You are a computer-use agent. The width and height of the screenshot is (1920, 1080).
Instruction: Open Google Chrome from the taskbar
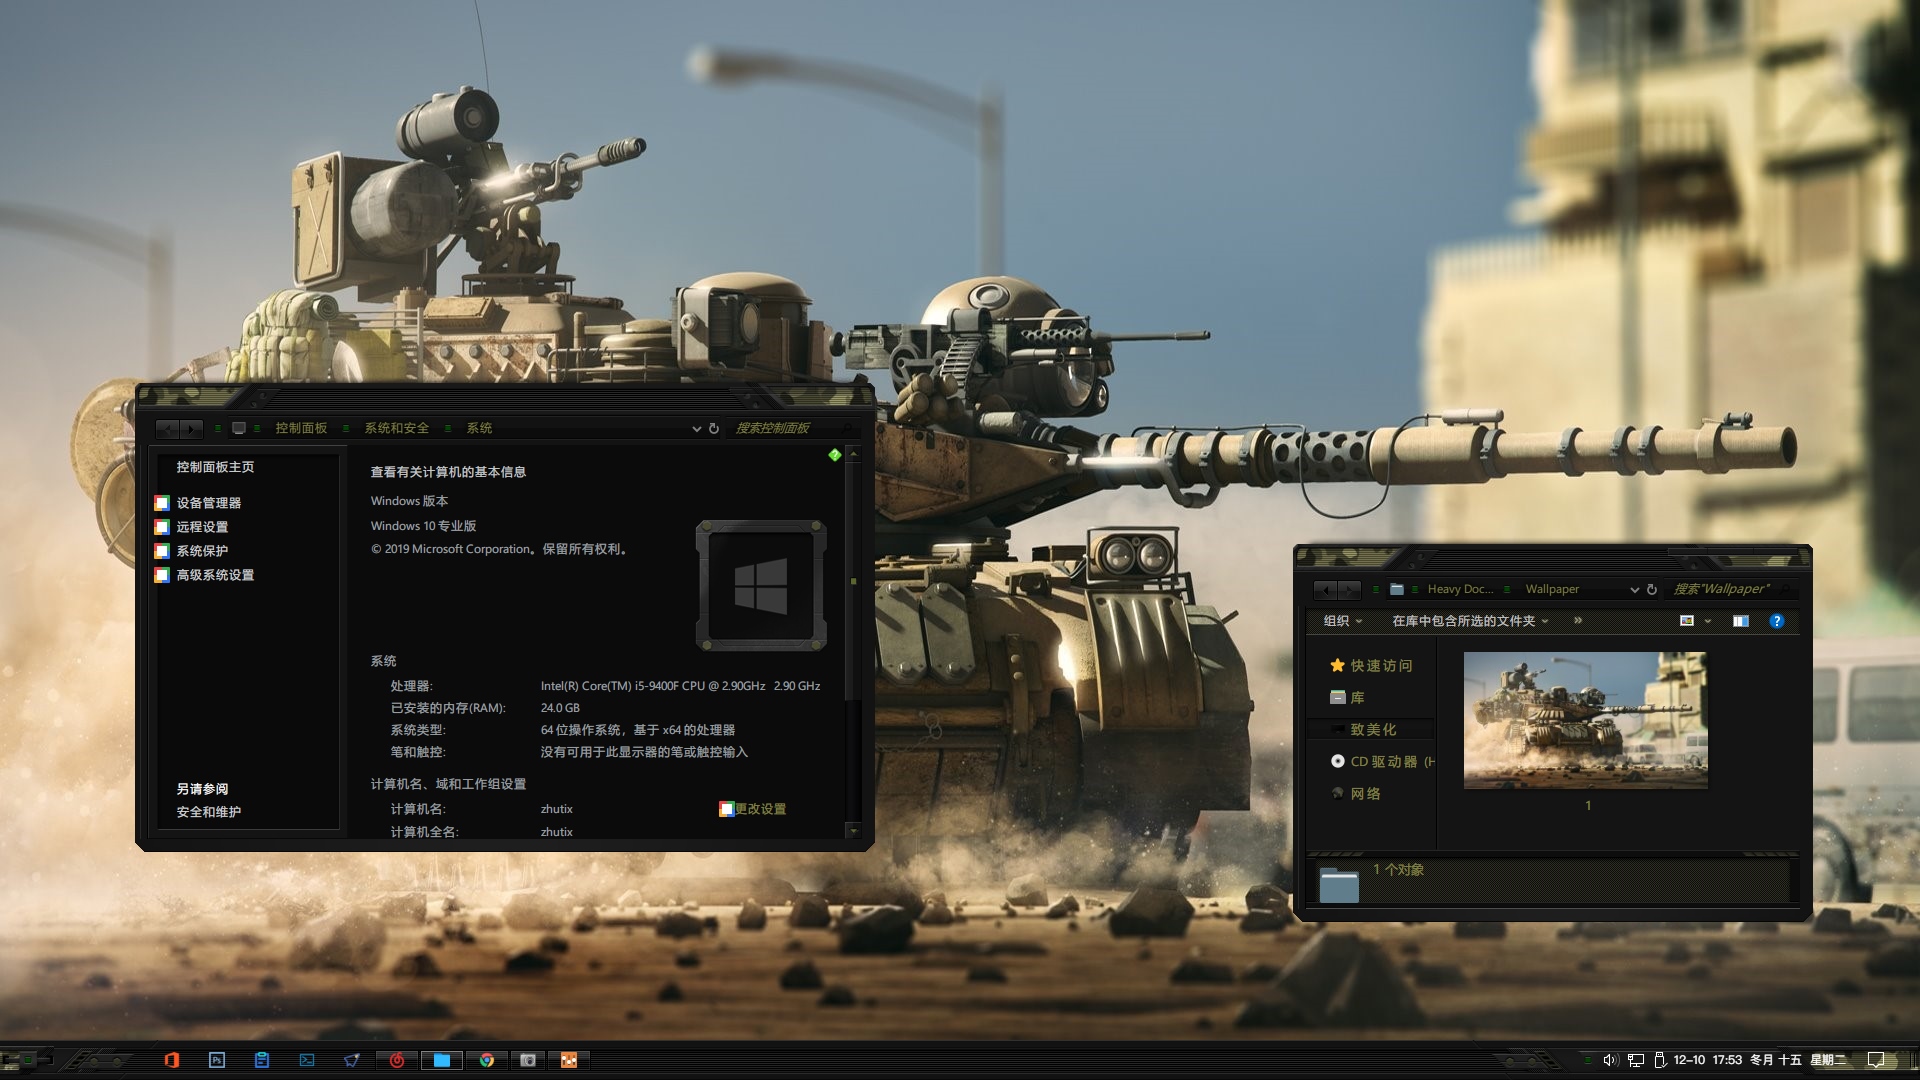[486, 1060]
